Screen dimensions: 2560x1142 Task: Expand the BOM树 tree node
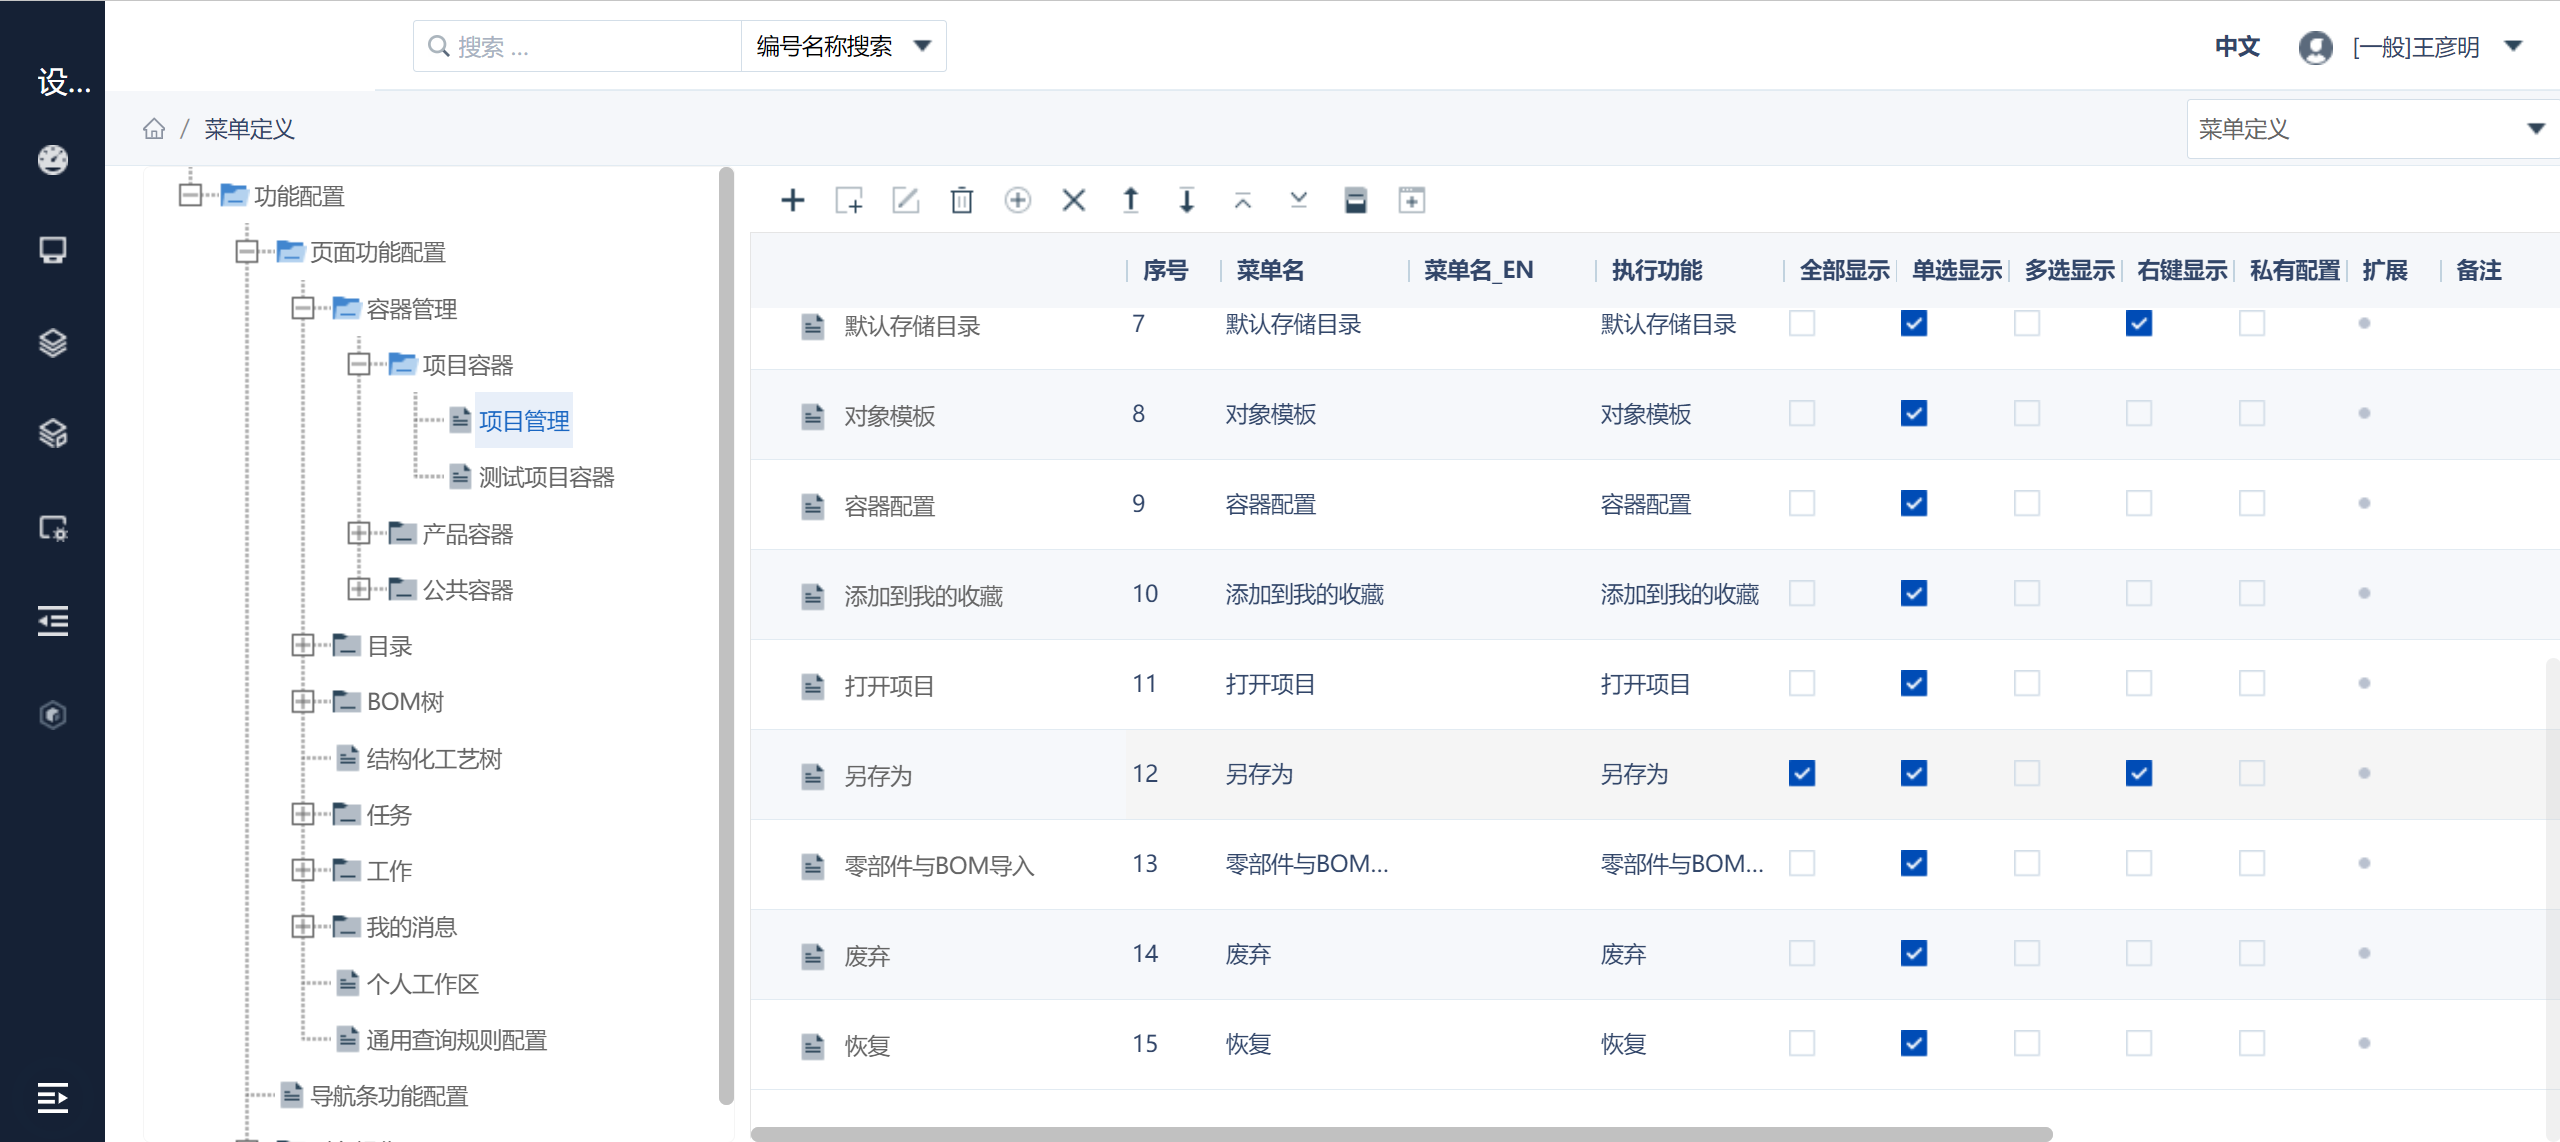[302, 701]
